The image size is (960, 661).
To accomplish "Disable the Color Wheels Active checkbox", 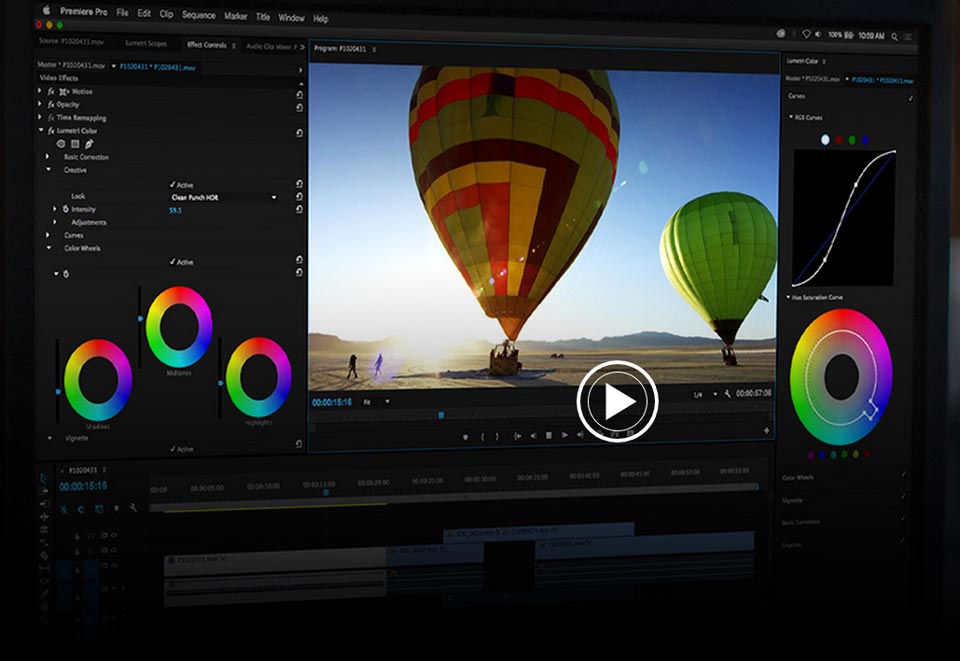I will (x=172, y=262).
